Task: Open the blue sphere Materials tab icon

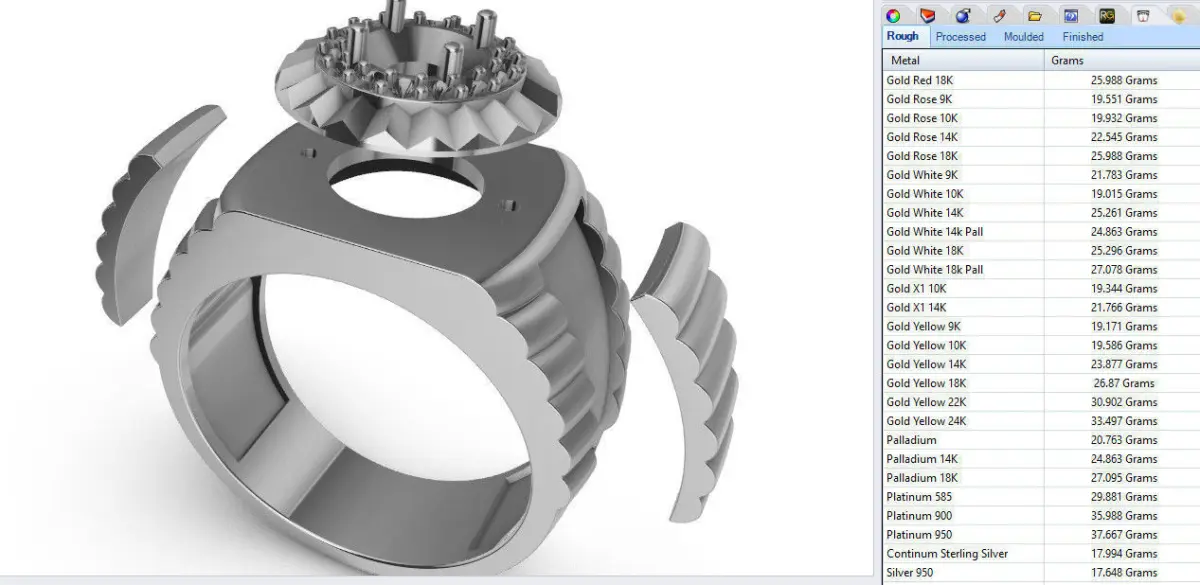Action: coord(963,15)
